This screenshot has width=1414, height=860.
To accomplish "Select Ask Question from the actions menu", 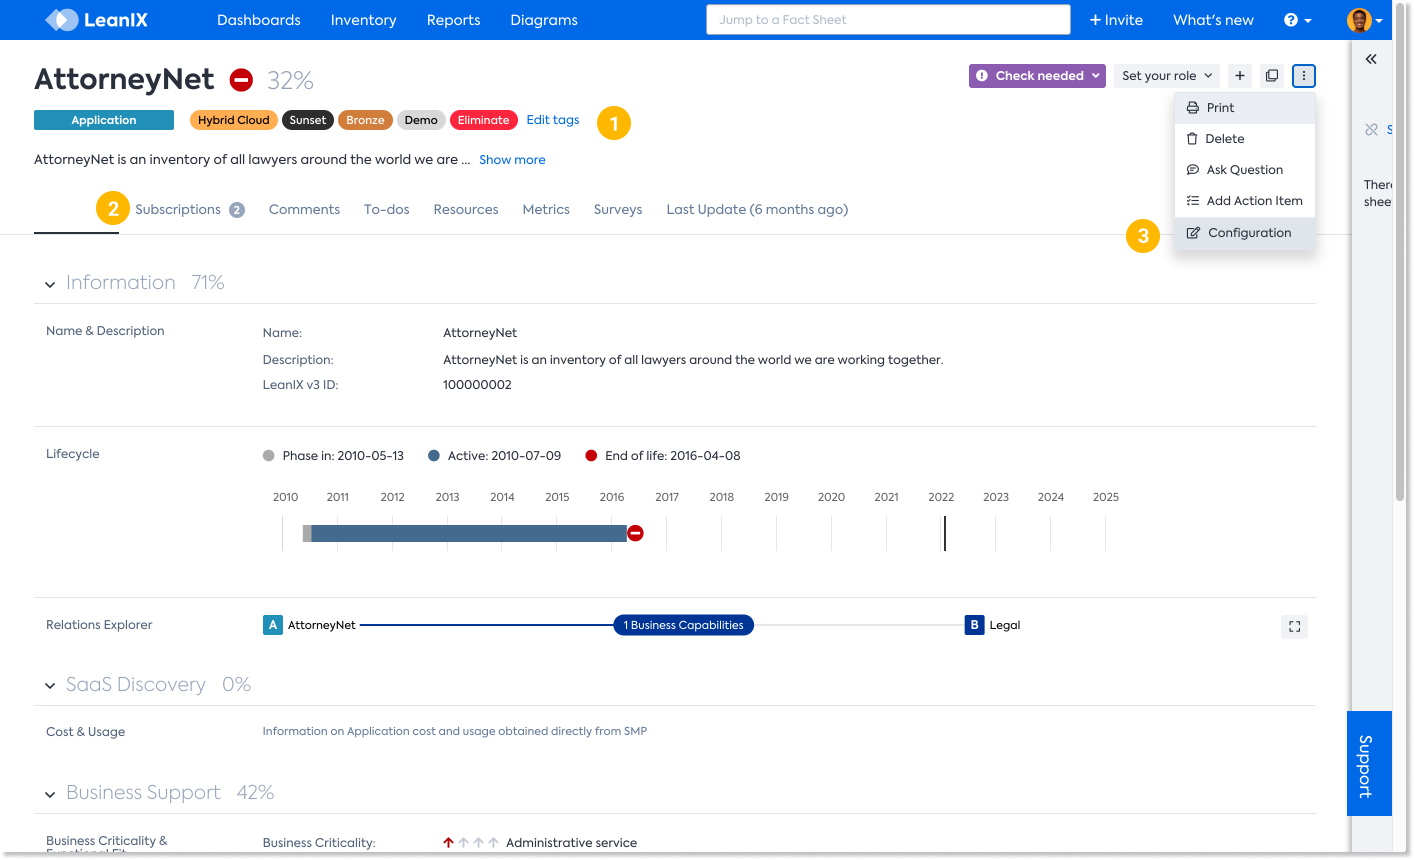I will click(1245, 170).
